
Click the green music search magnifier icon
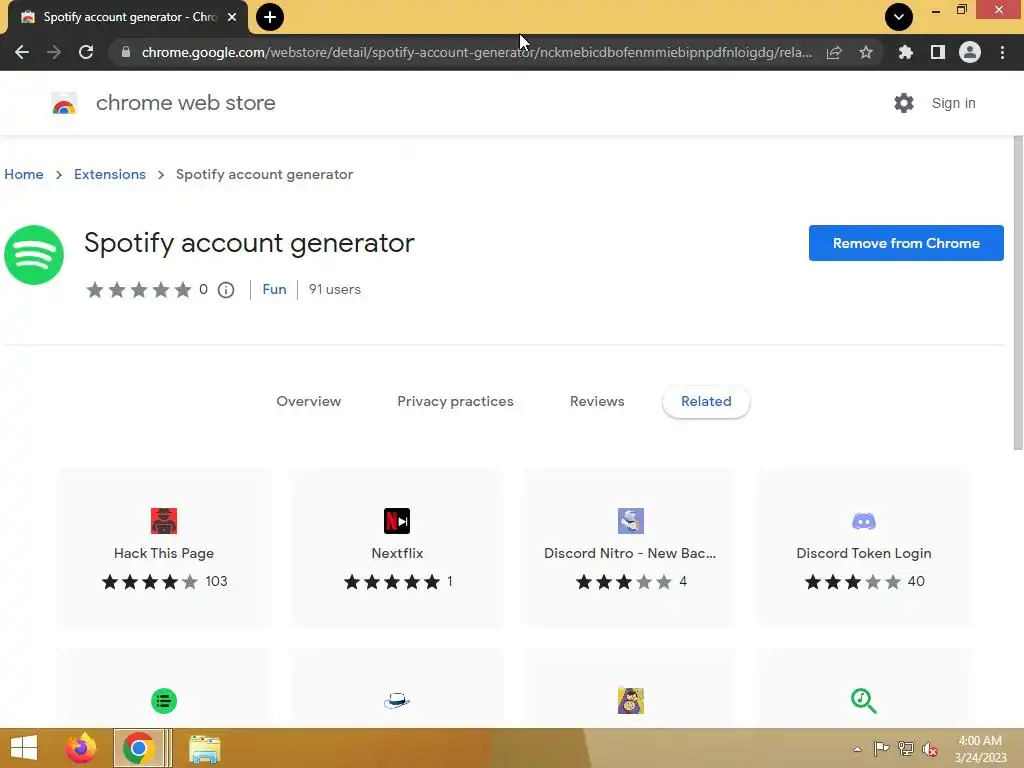point(863,701)
